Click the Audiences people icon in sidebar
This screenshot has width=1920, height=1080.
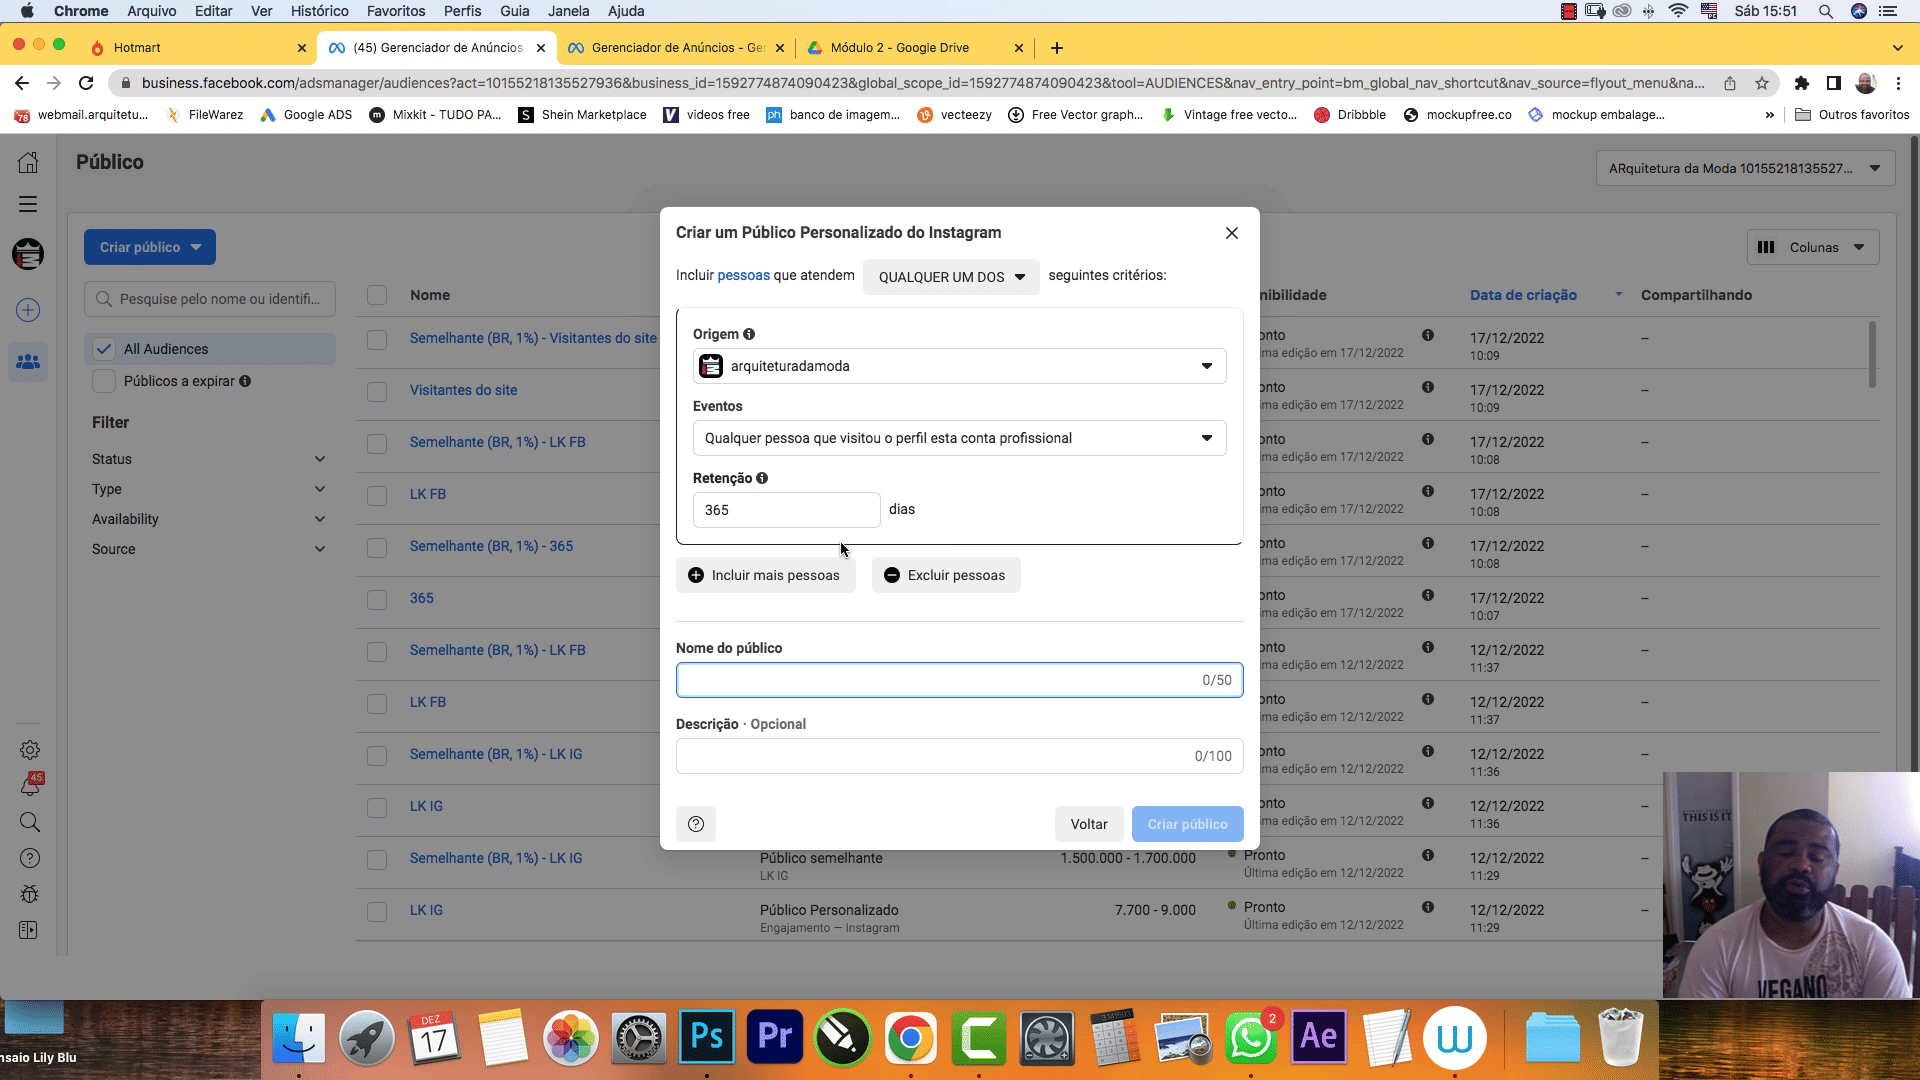[28, 361]
